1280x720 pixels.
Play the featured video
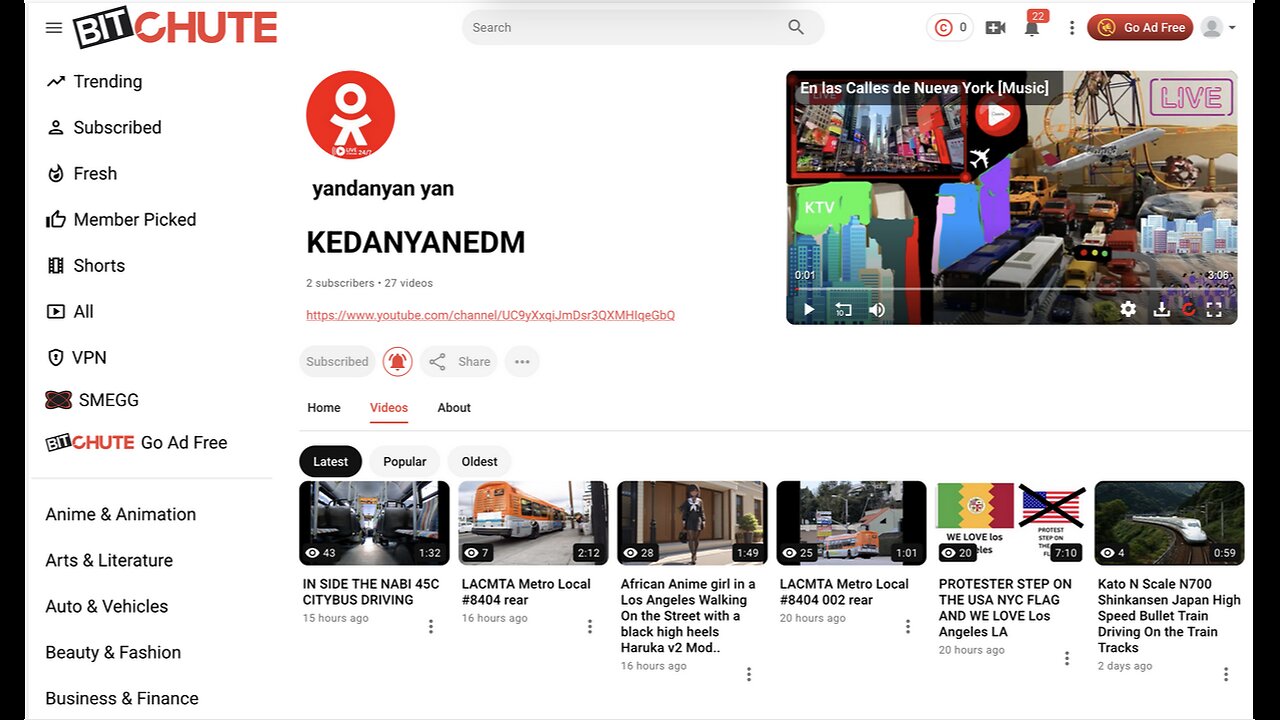809,310
